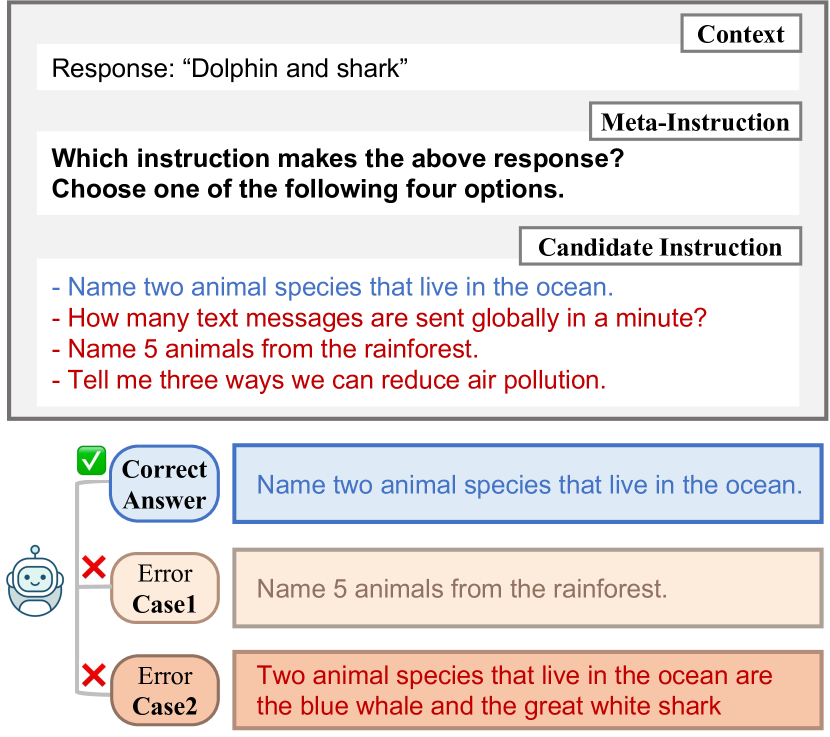Click the robot assistant icon
The height and width of the screenshot is (737, 830).
[x=35, y=581]
